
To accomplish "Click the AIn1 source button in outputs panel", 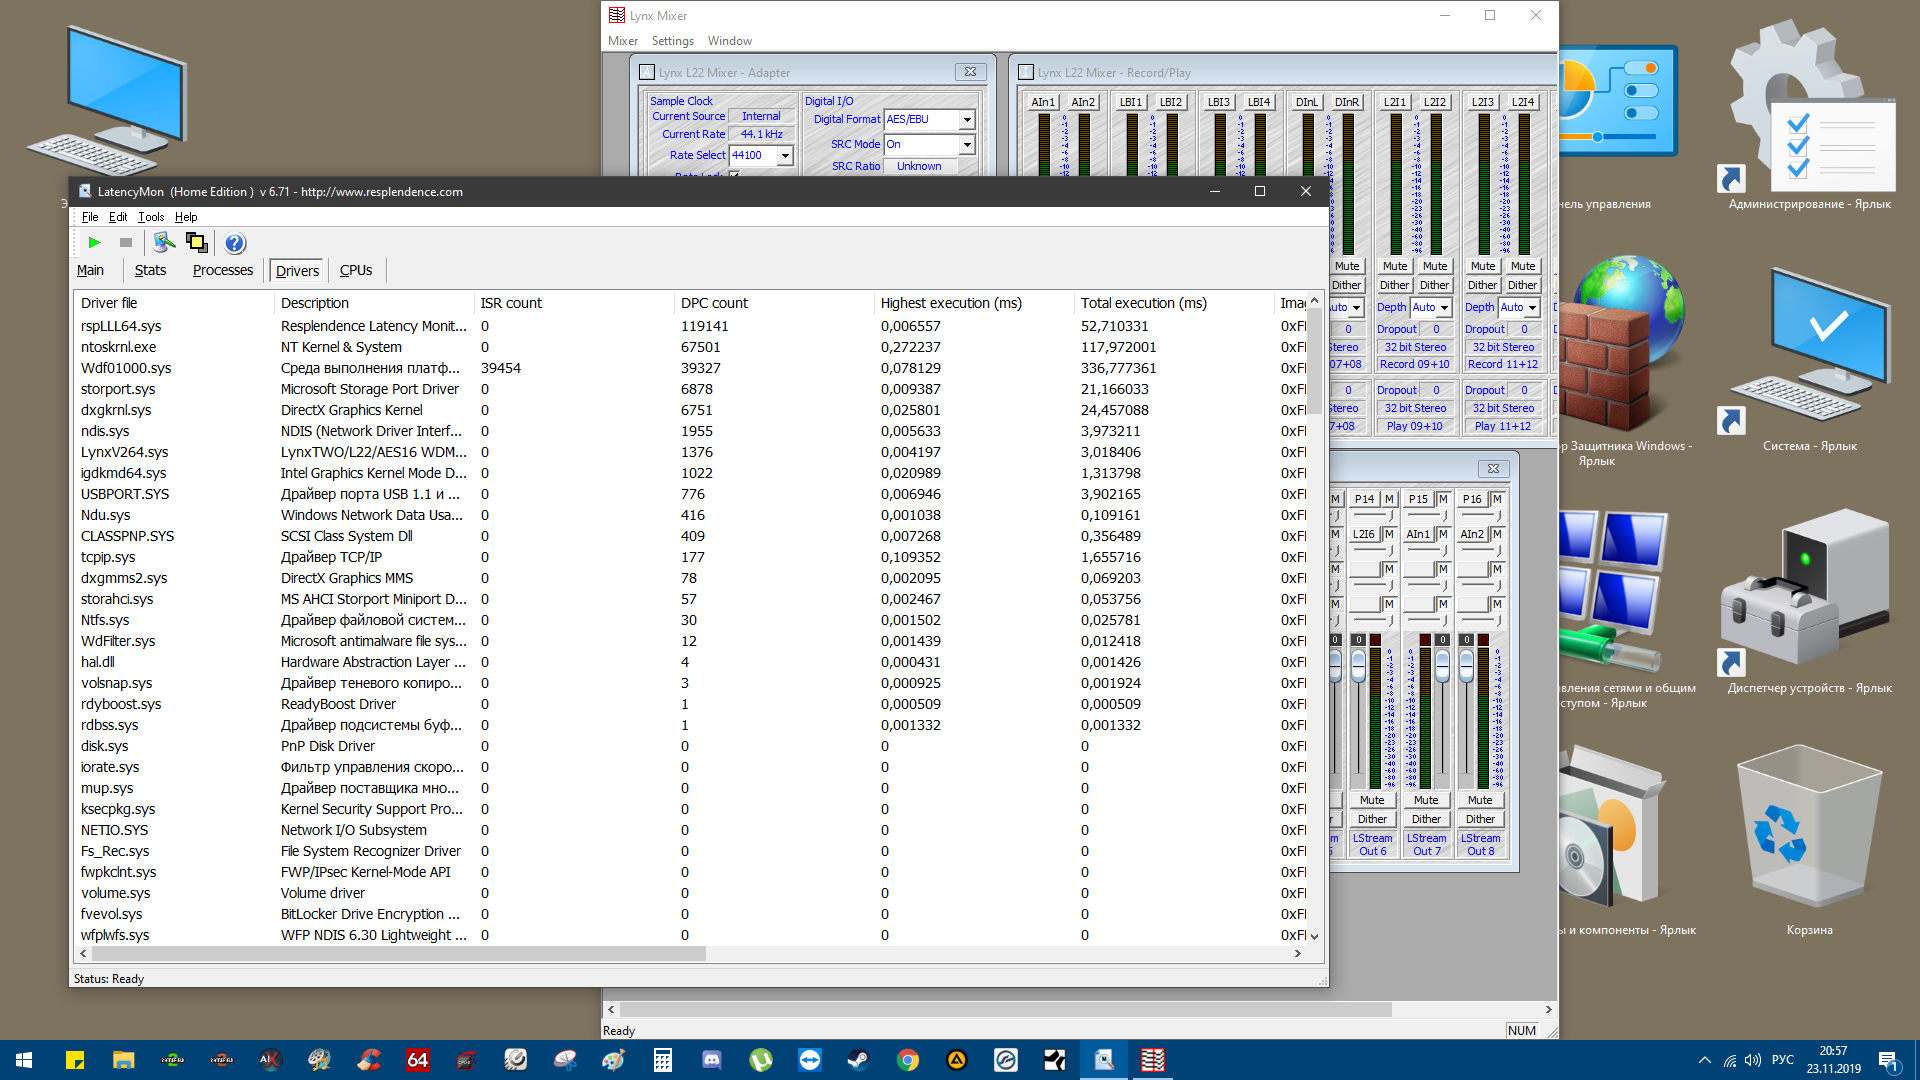I will coord(1418,534).
